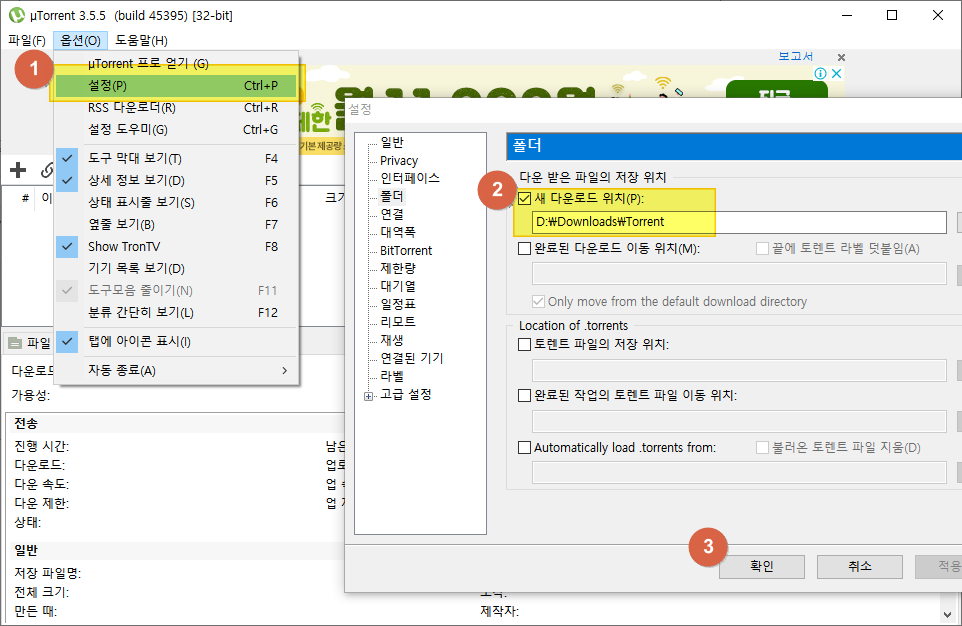Select 기기 목록 보기(D) menu item
Image resolution: width=962 pixels, height=626 pixels.
(176, 269)
